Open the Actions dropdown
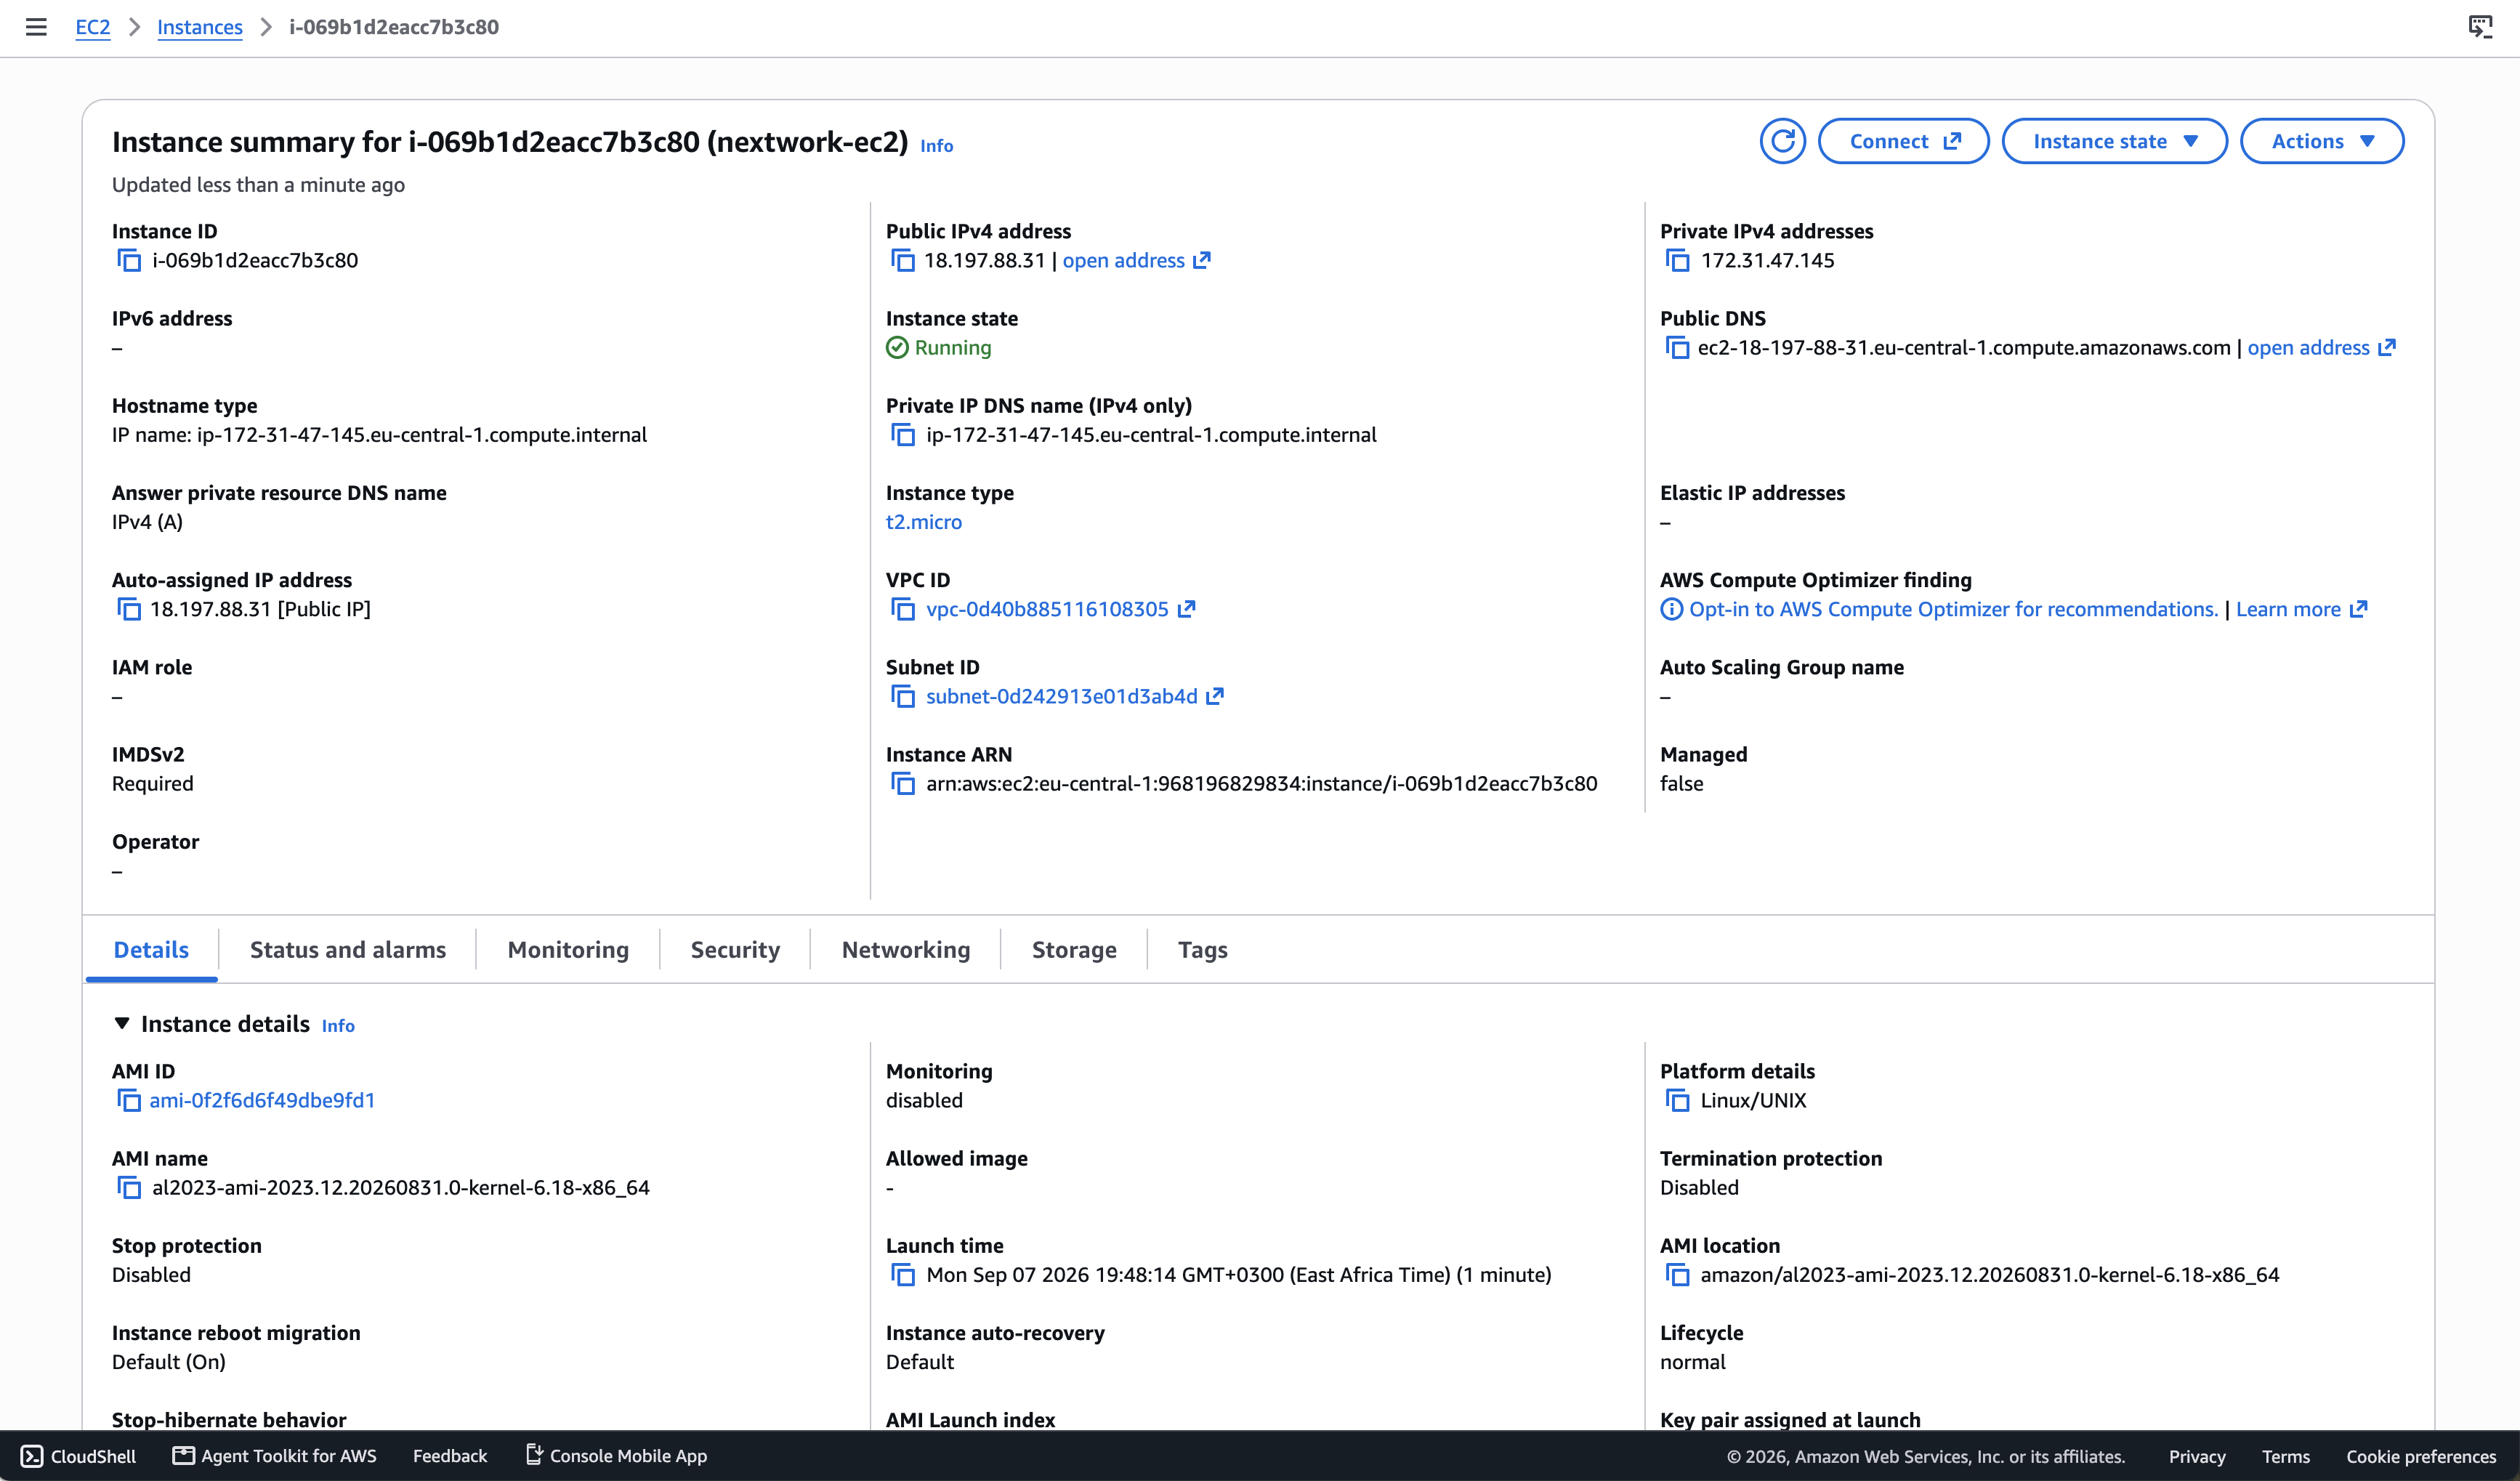Image resolution: width=2520 pixels, height=1481 pixels. tap(2321, 141)
